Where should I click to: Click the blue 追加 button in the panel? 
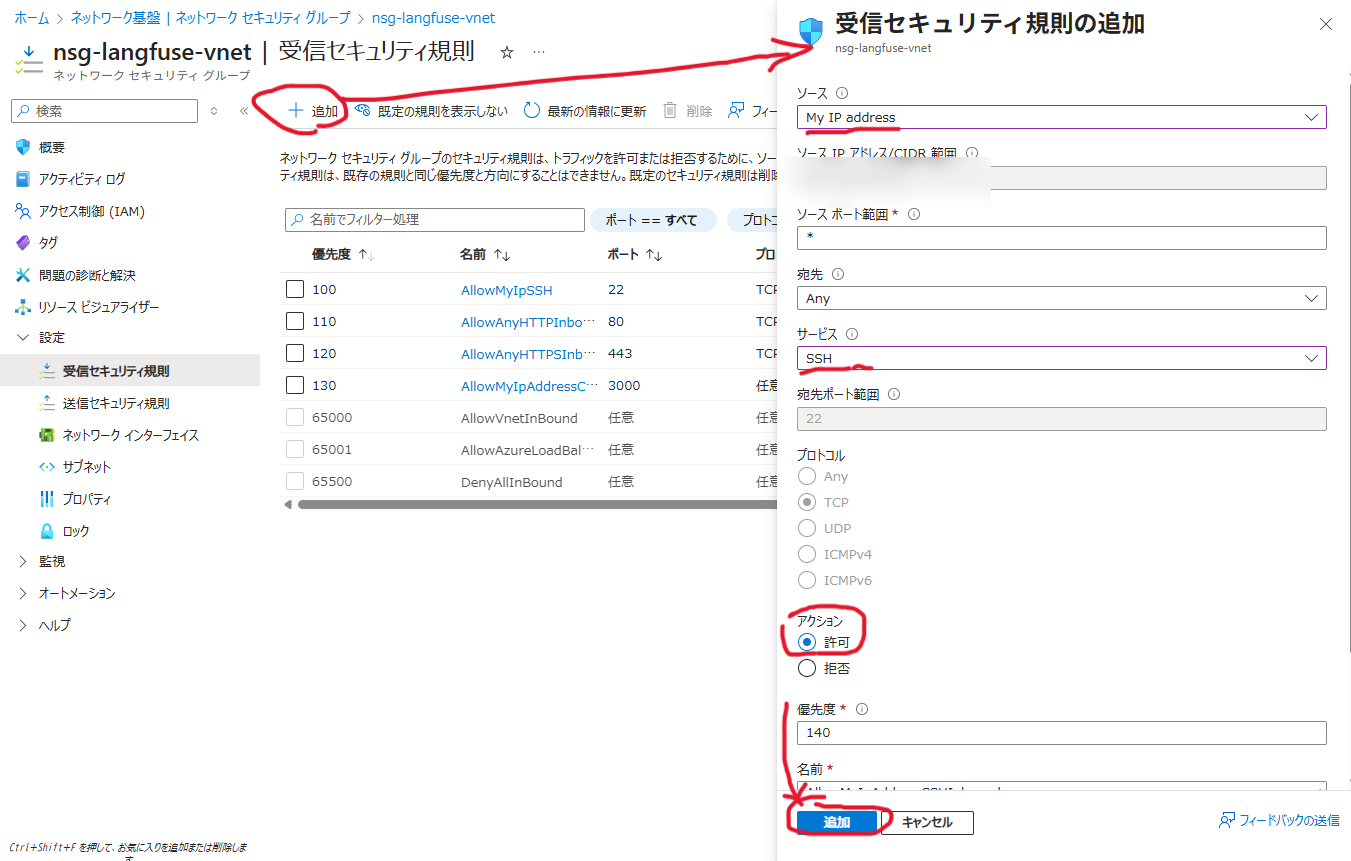coord(837,822)
